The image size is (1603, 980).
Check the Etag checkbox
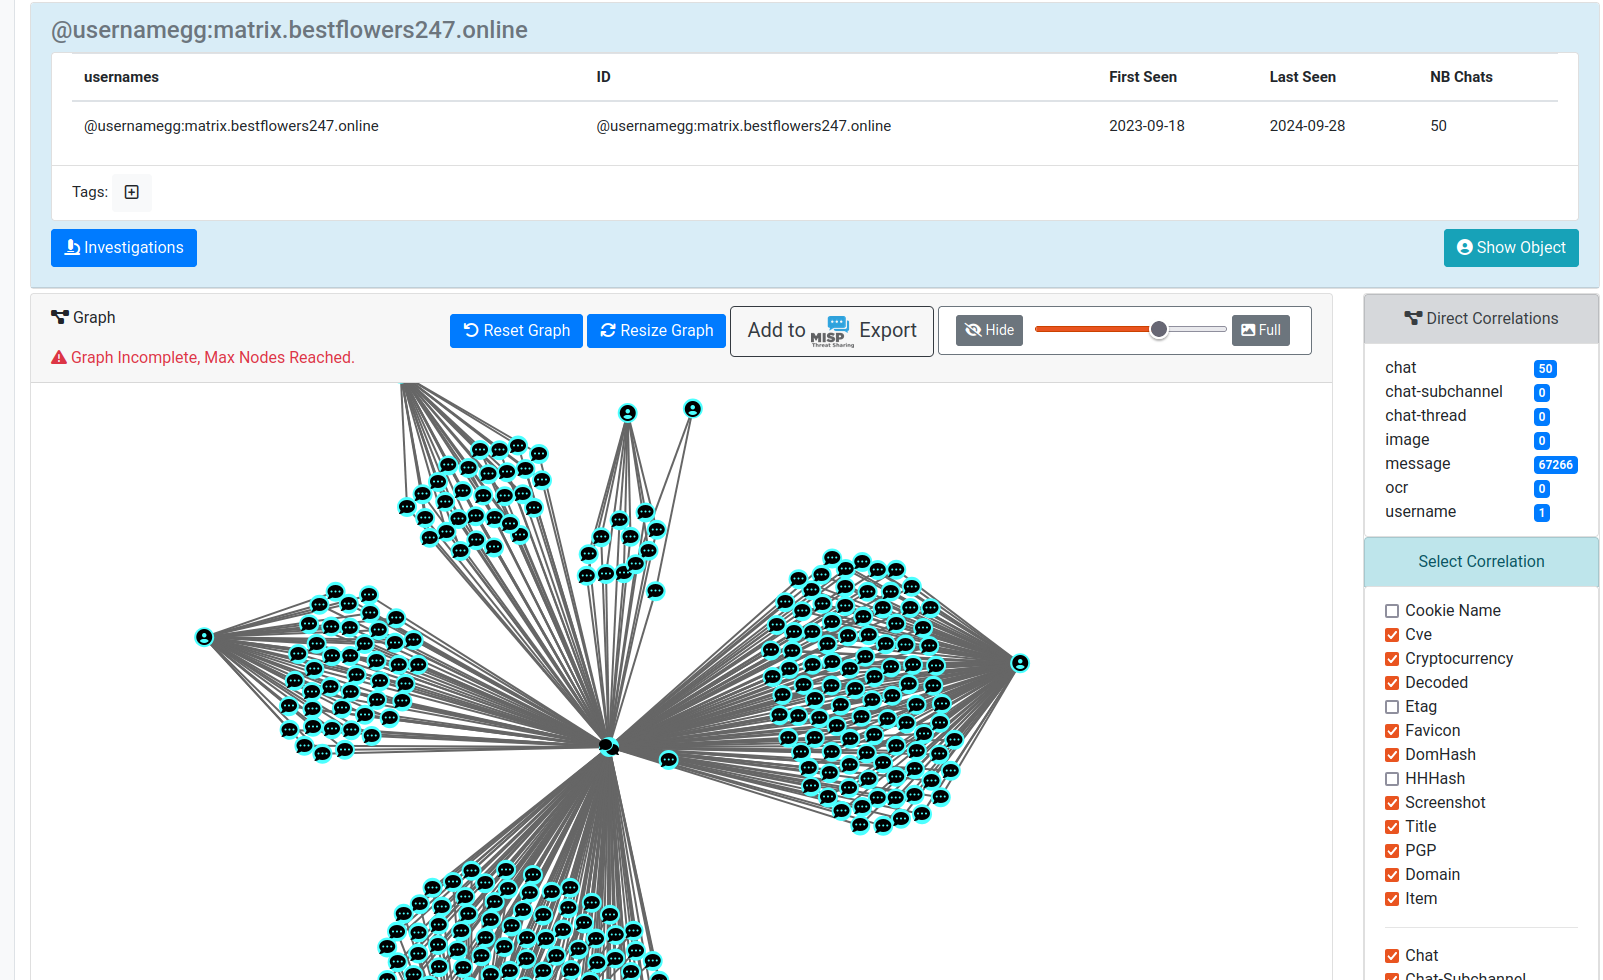tap(1392, 707)
